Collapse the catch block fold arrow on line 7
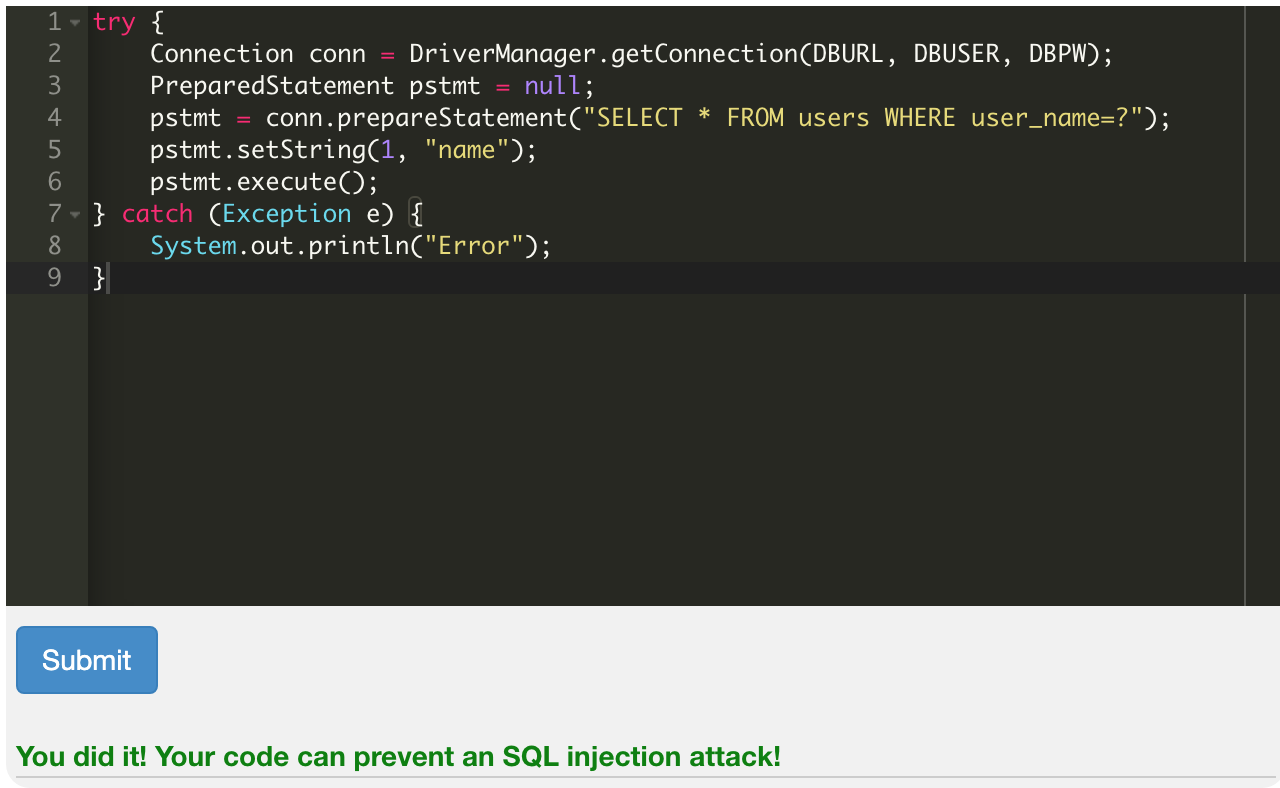Viewport: 1280px width, 788px height. coord(73,213)
